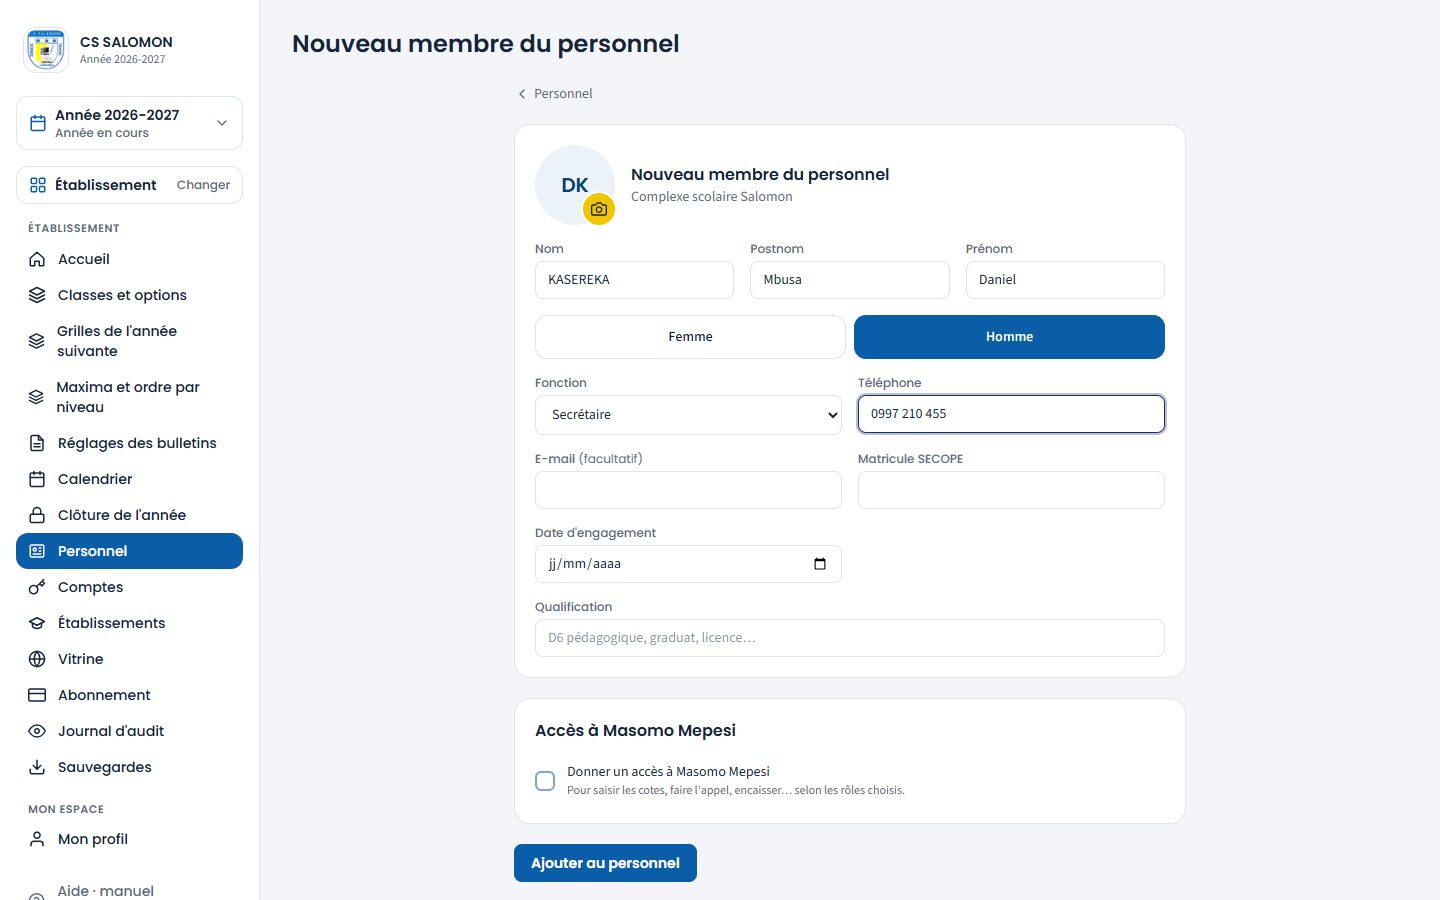The image size is (1440, 900).
Task: Click the Maxima et ordre par niveau icon
Action: pyautogui.click(x=37, y=397)
